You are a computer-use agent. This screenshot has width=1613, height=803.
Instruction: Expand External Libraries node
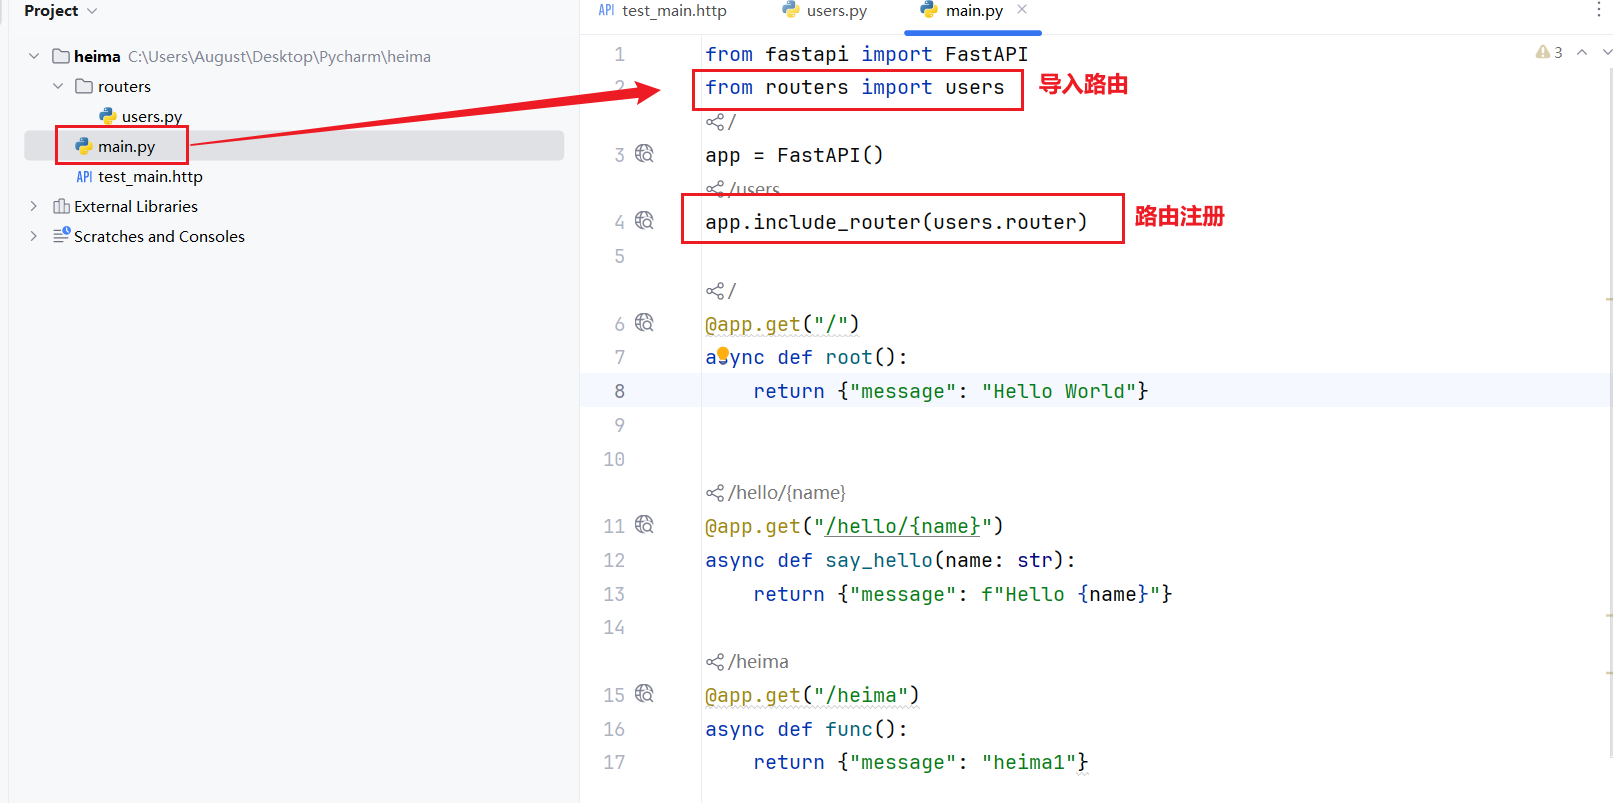coord(34,207)
